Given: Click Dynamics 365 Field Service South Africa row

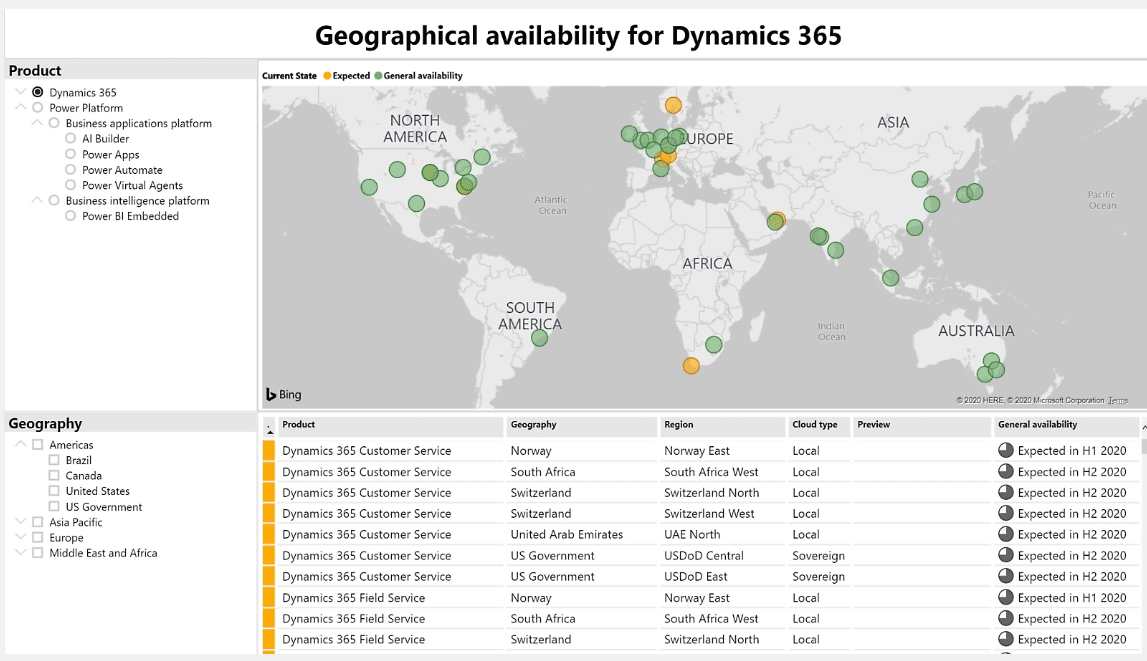Looking at the screenshot, I should [x=701, y=619].
